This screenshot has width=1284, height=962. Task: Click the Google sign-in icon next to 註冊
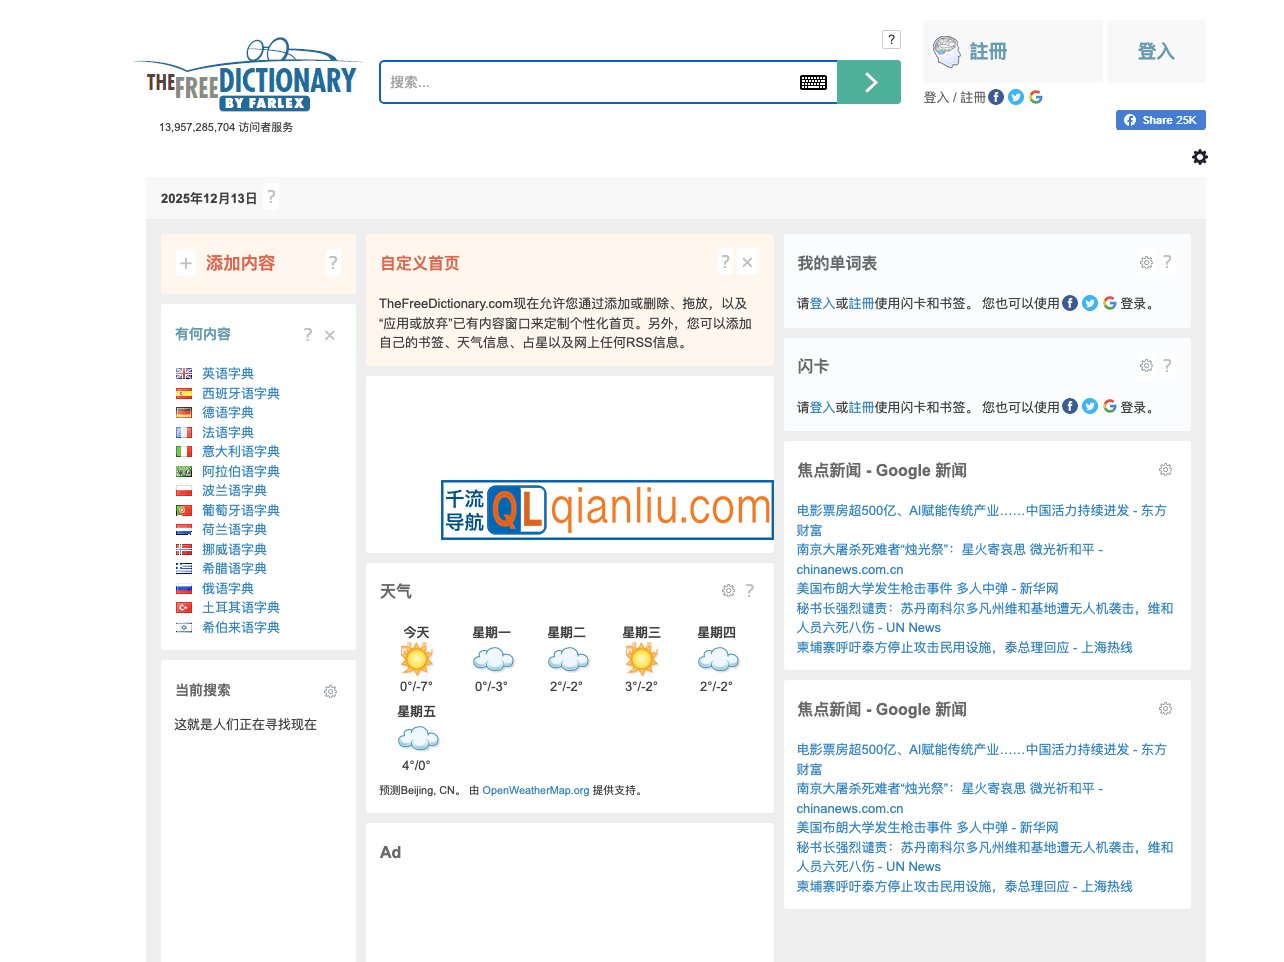[1037, 97]
